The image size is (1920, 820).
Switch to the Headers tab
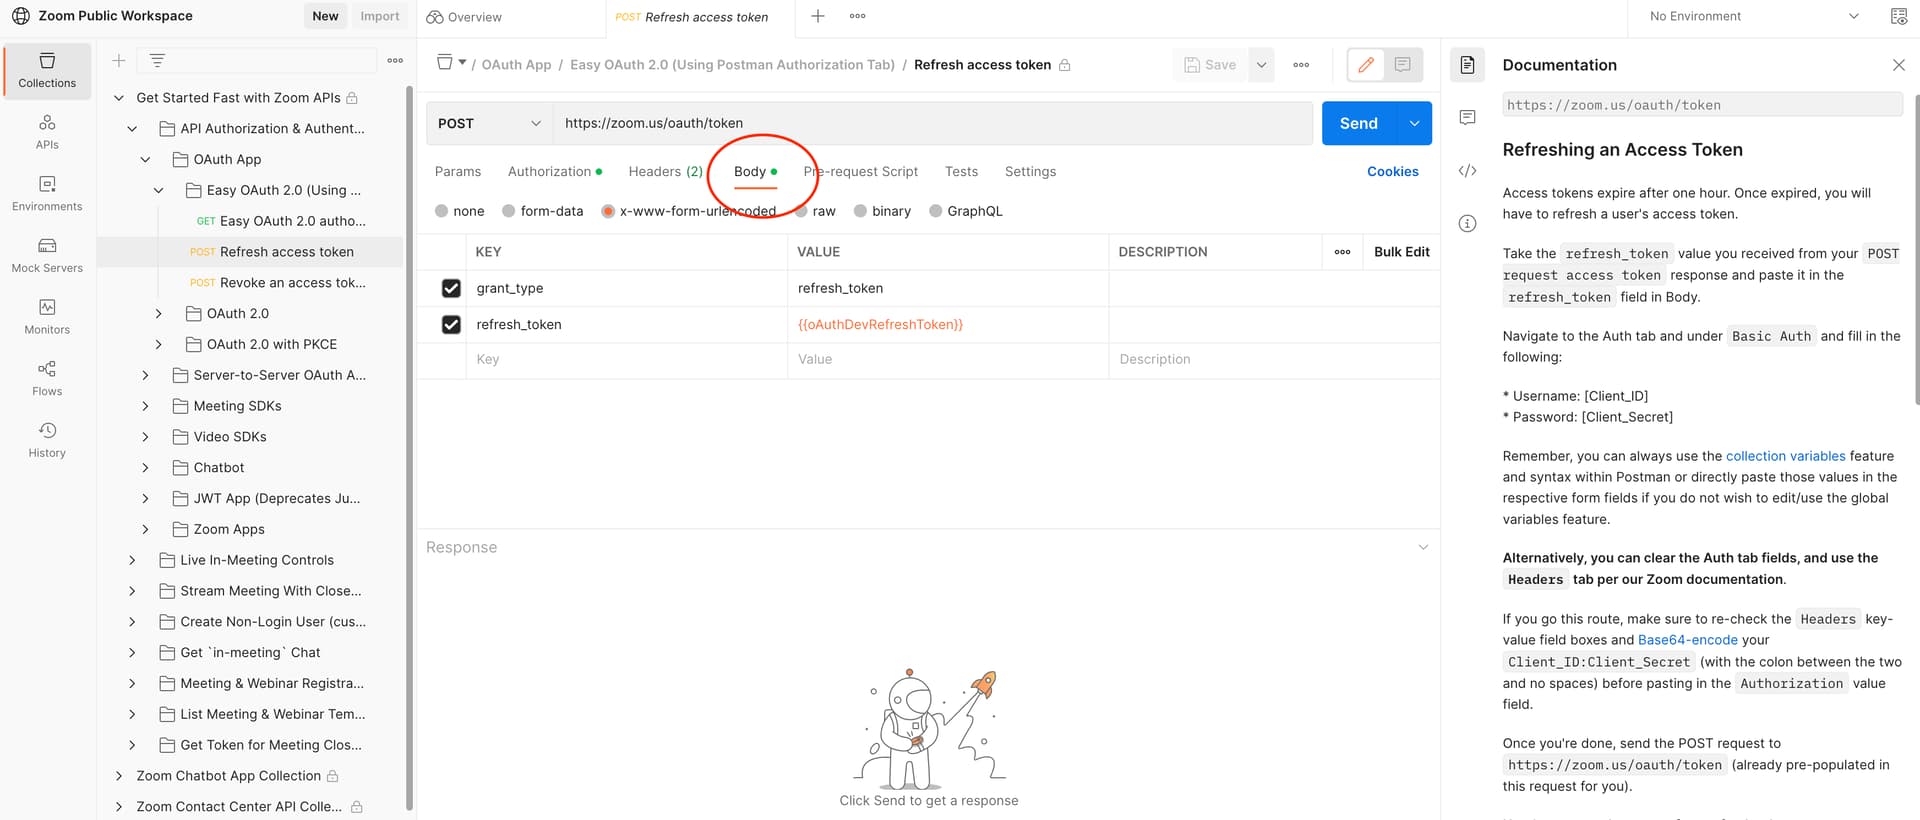(x=666, y=172)
